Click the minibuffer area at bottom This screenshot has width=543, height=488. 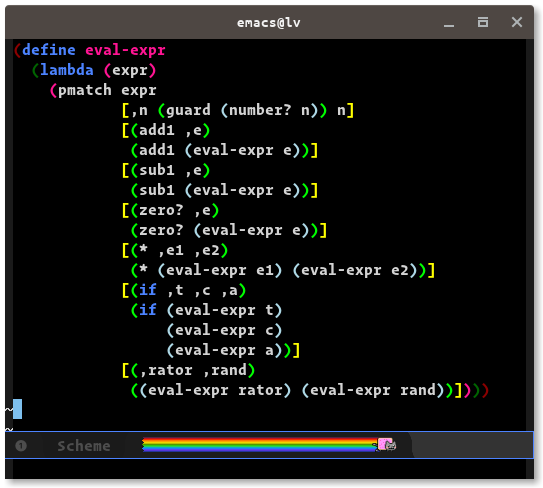[x=269, y=469]
